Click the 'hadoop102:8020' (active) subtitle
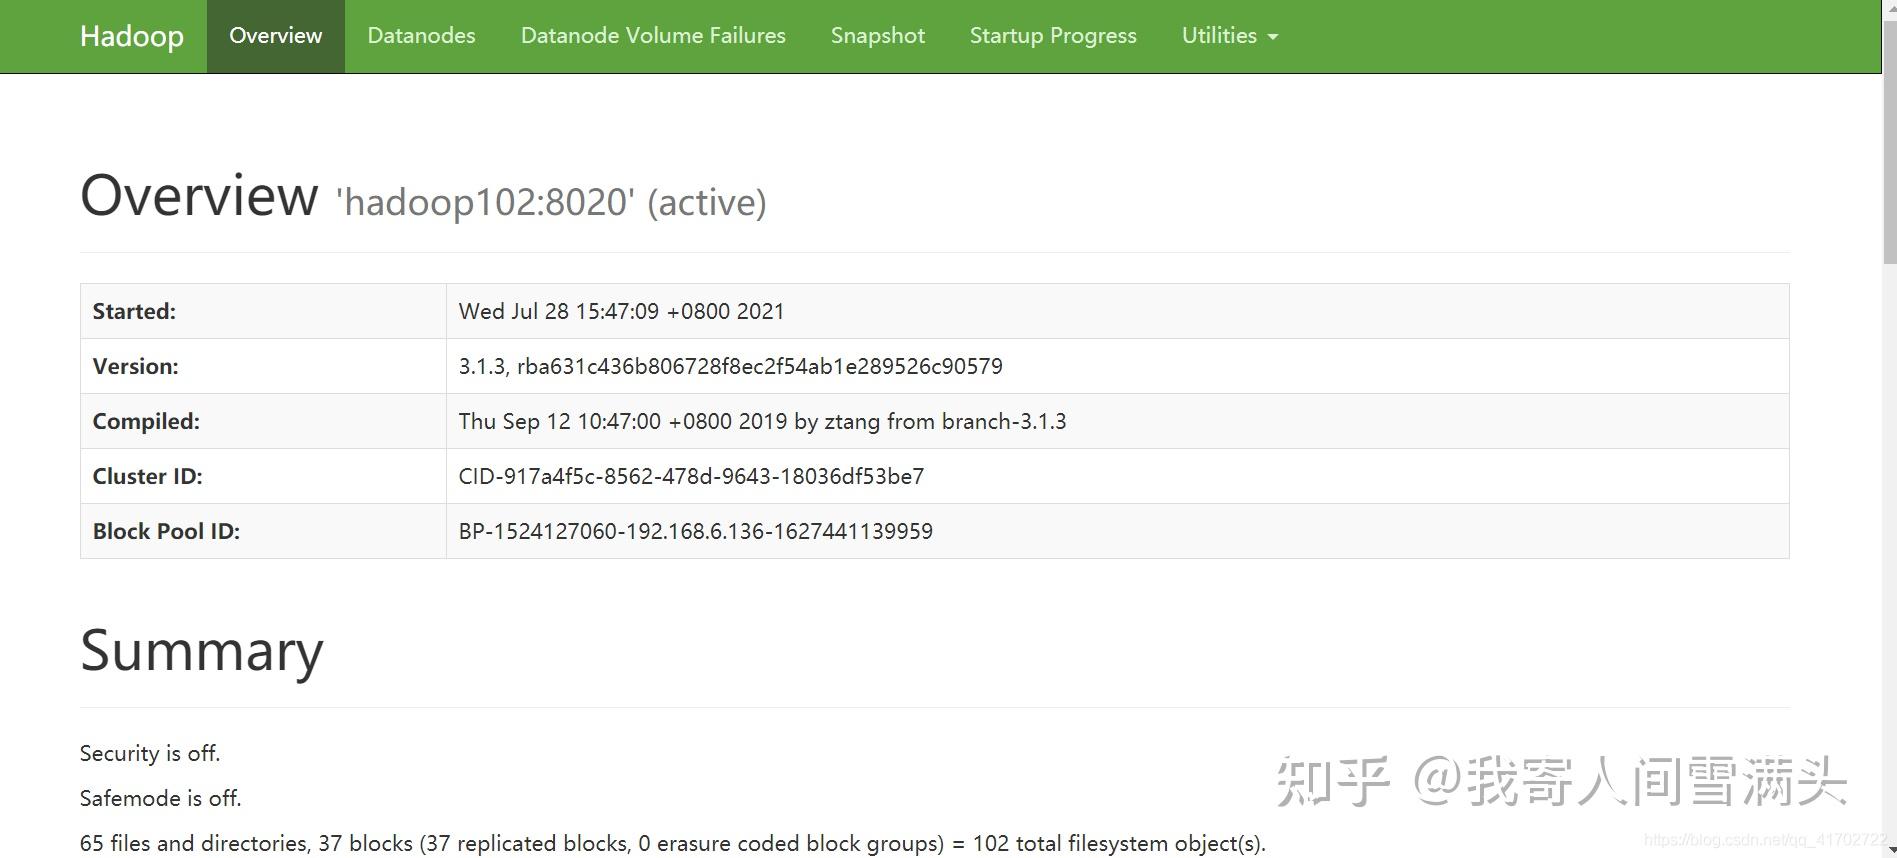 coord(551,202)
